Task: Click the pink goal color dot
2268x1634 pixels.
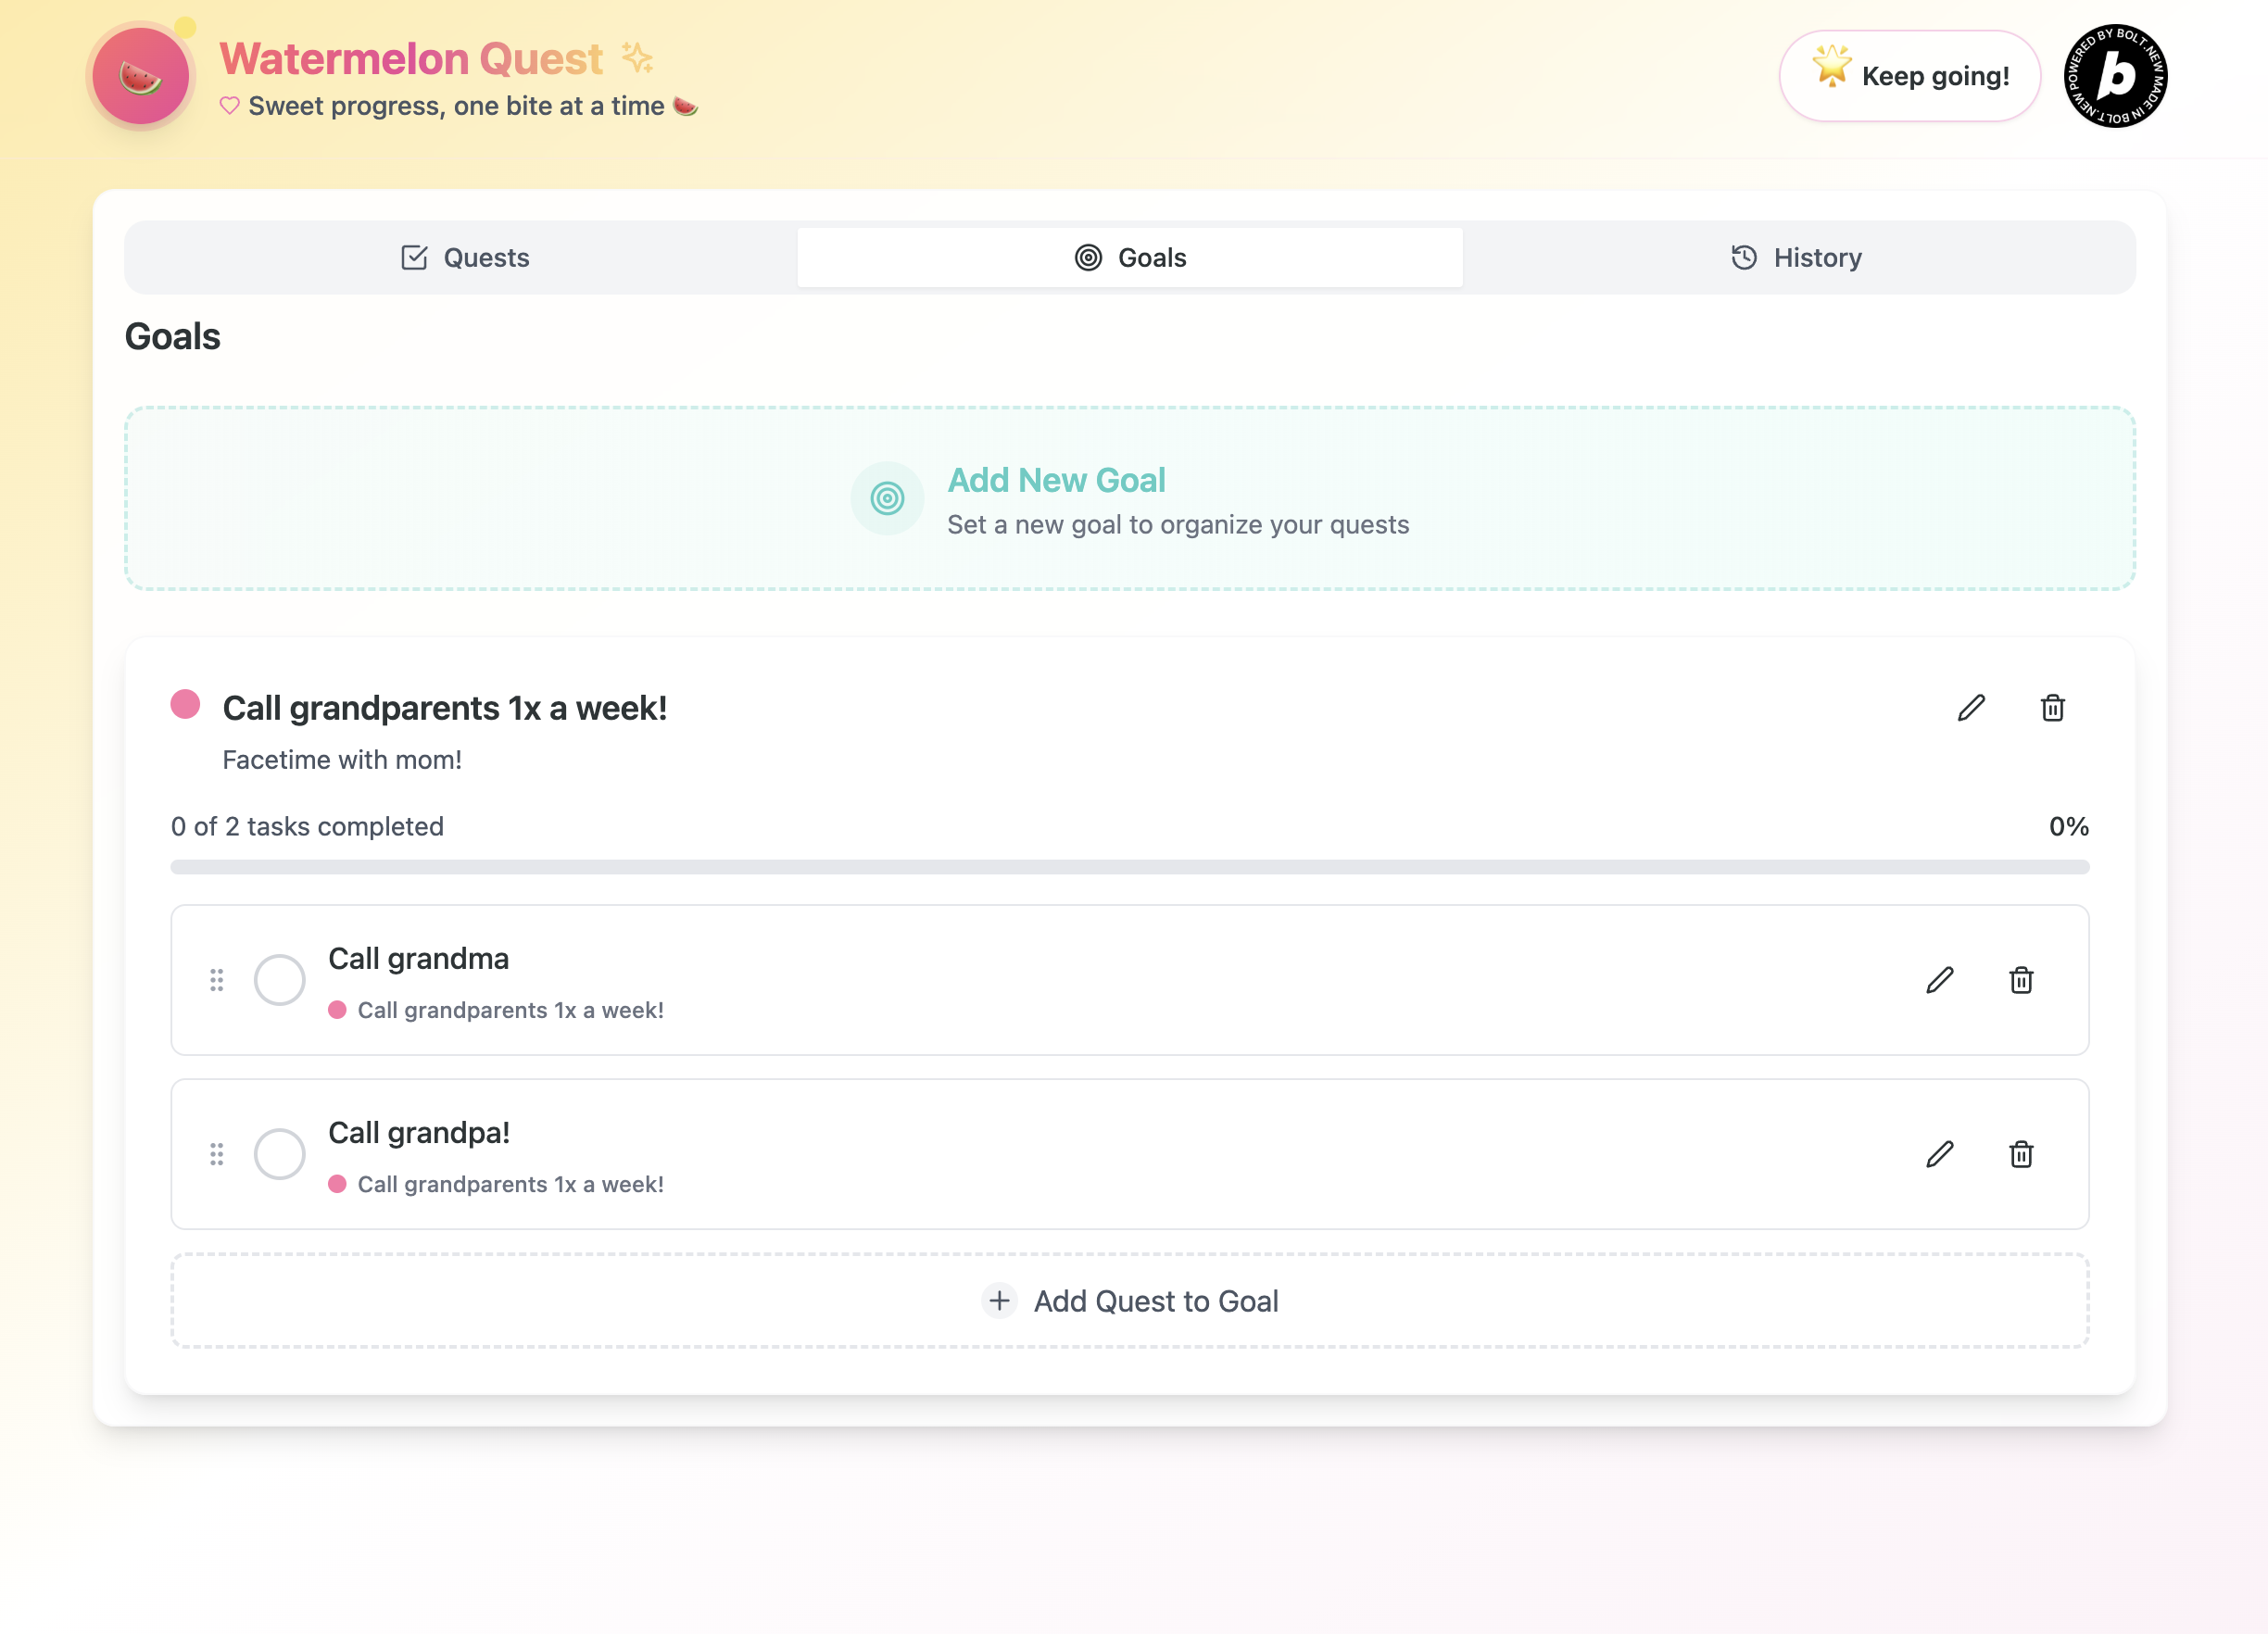Action: (x=185, y=705)
